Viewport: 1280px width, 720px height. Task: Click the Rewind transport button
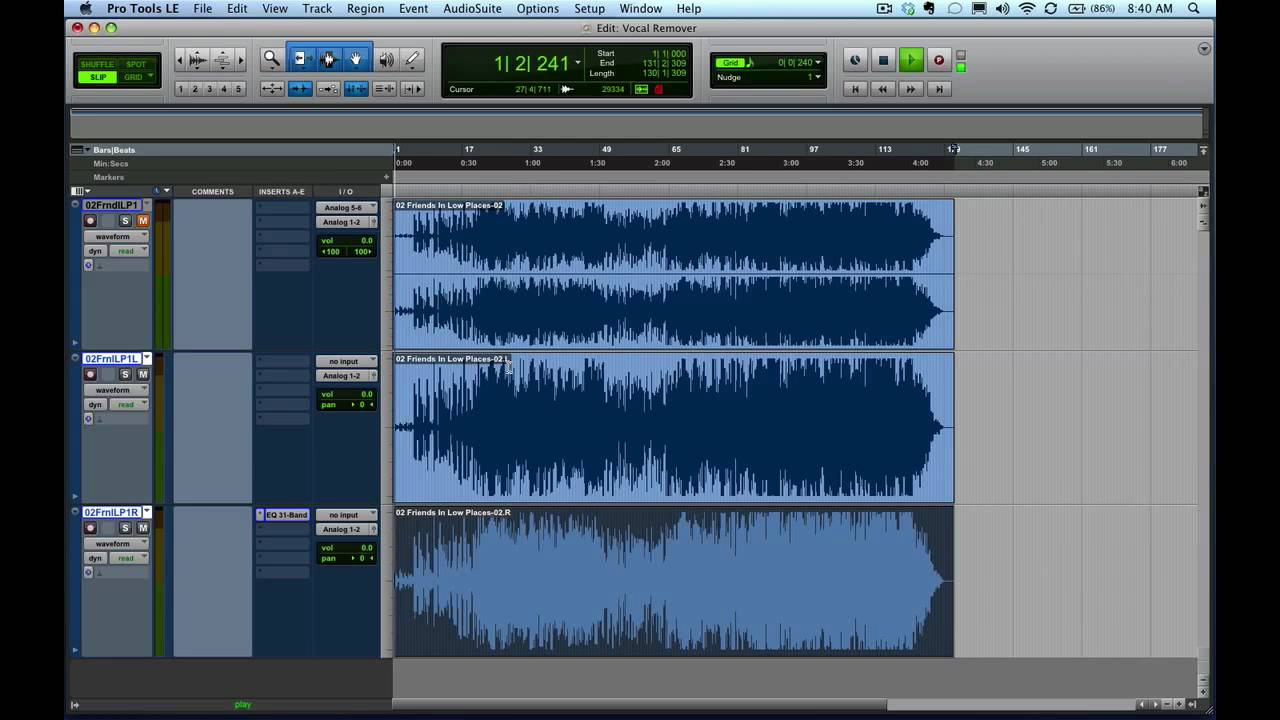click(883, 89)
